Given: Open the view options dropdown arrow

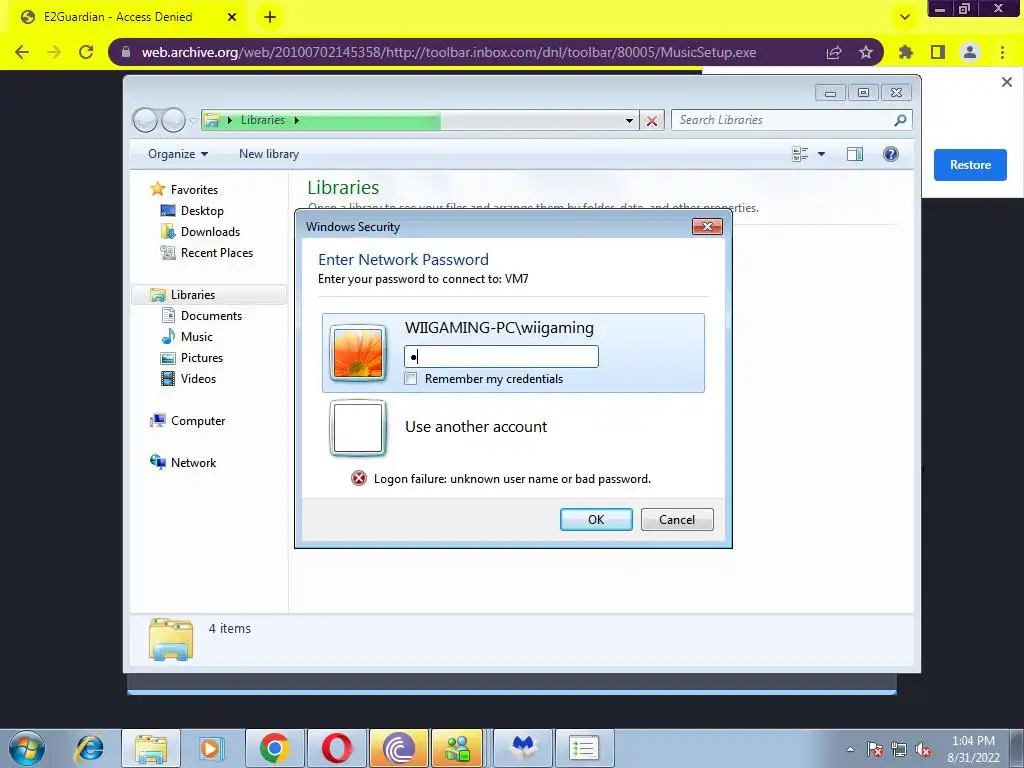Looking at the screenshot, I should coord(822,154).
